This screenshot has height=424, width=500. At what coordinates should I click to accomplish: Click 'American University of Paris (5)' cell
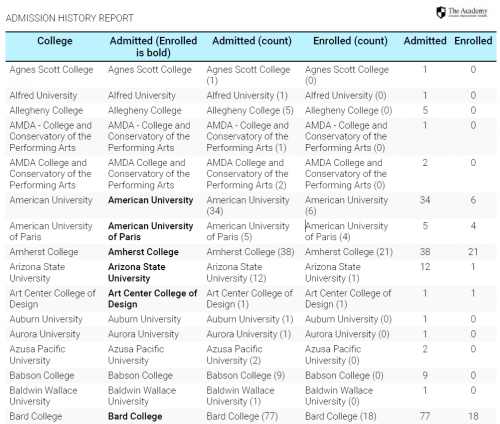pyautogui.click(x=248, y=231)
